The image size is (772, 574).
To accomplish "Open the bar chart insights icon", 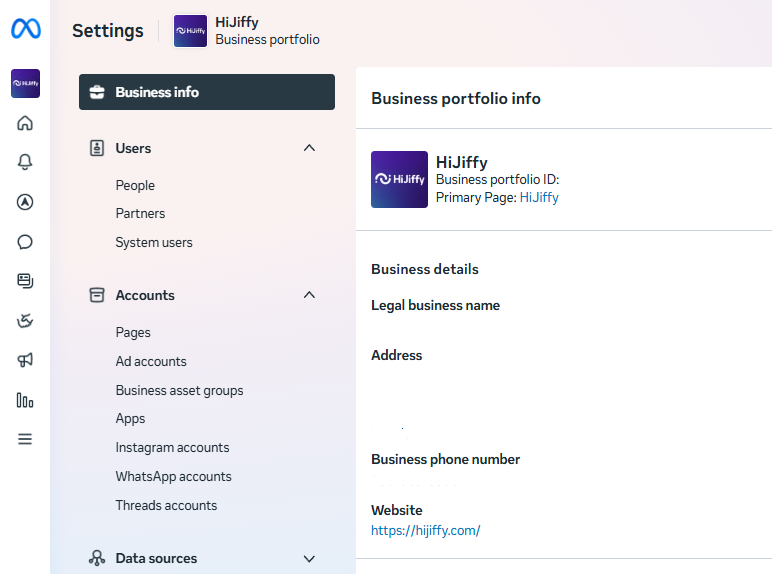I will (x=25, y=400).
